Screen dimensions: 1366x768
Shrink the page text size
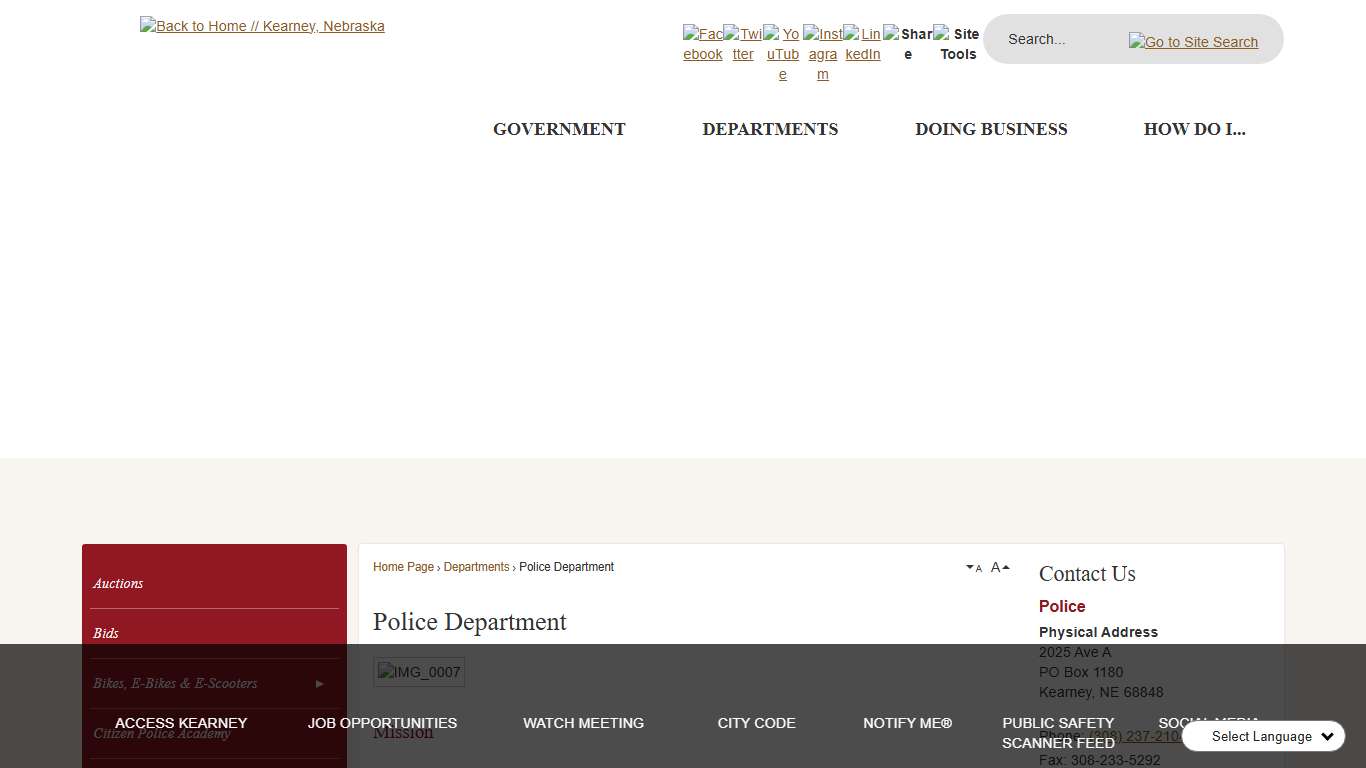[x=974, y=567]
